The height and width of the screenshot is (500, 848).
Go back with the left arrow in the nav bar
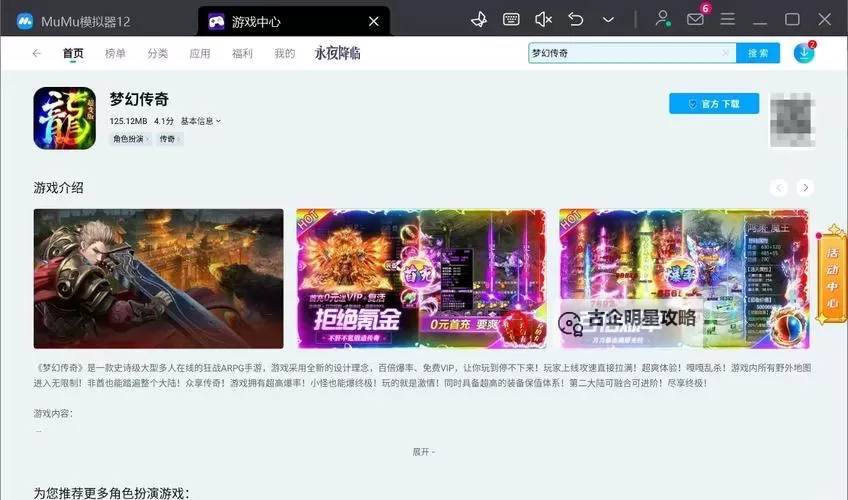coord(36,53)
